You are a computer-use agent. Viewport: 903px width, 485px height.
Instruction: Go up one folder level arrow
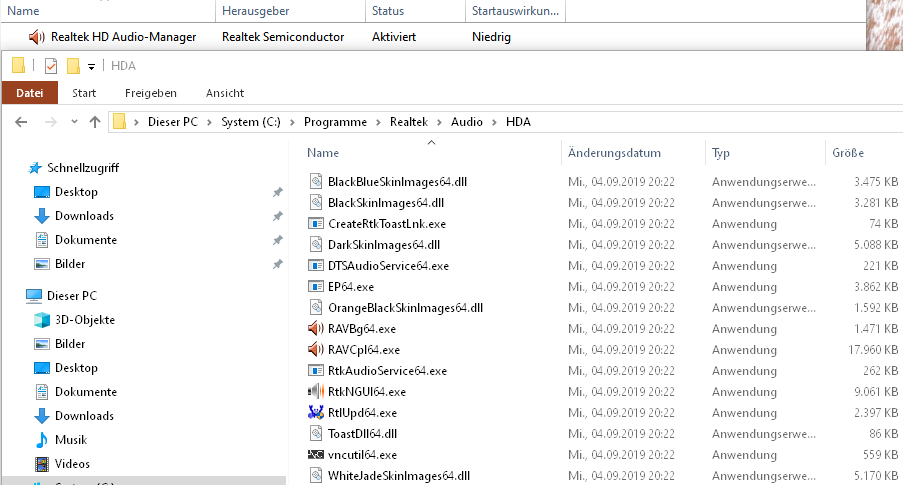[95, 122]
